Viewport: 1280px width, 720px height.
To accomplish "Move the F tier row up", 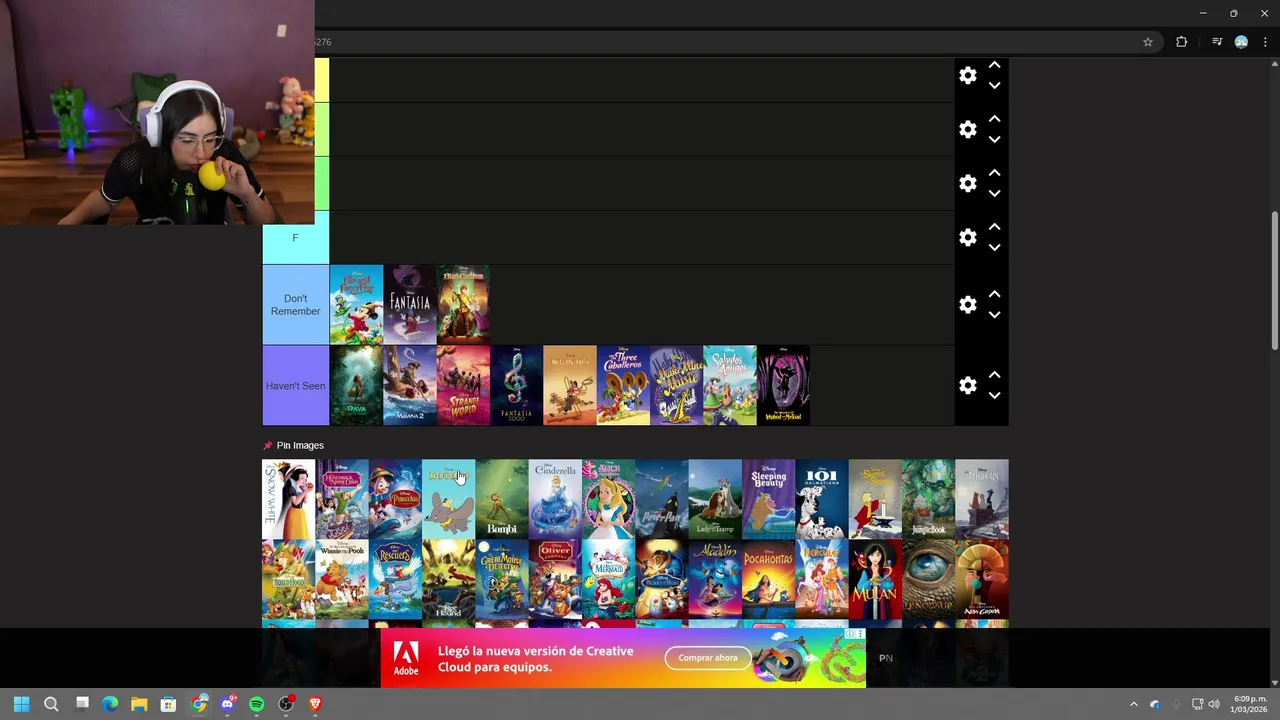I will (994, 227).
